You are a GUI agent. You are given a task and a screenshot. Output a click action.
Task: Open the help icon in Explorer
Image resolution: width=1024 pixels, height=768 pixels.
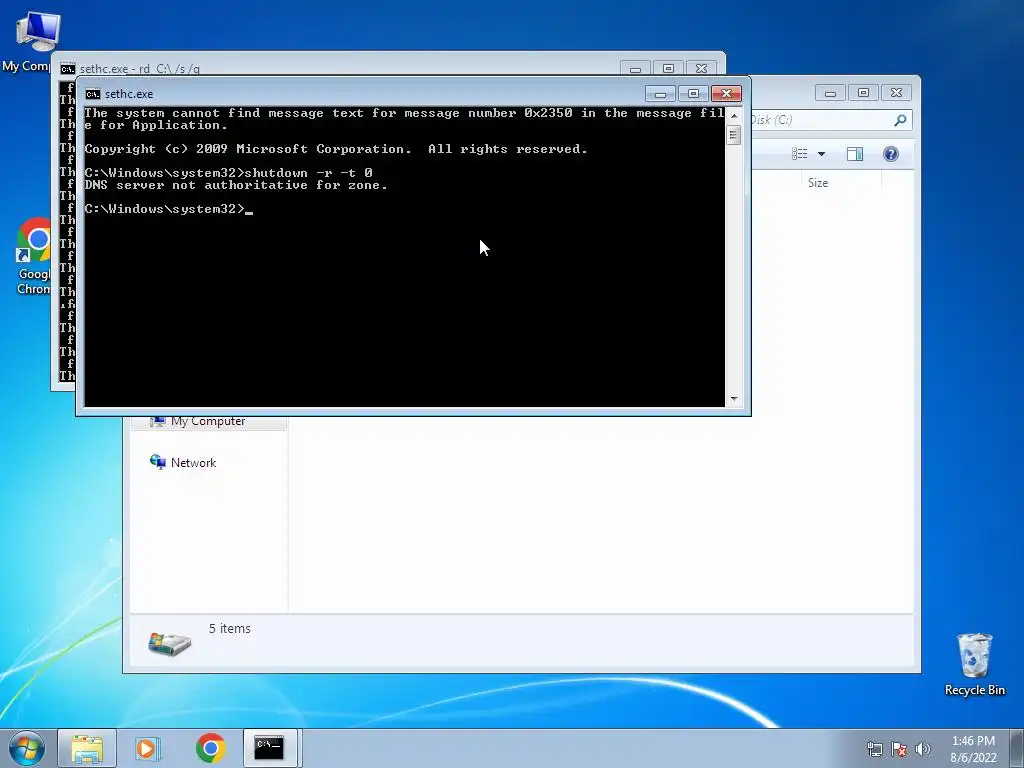point(890,154)
